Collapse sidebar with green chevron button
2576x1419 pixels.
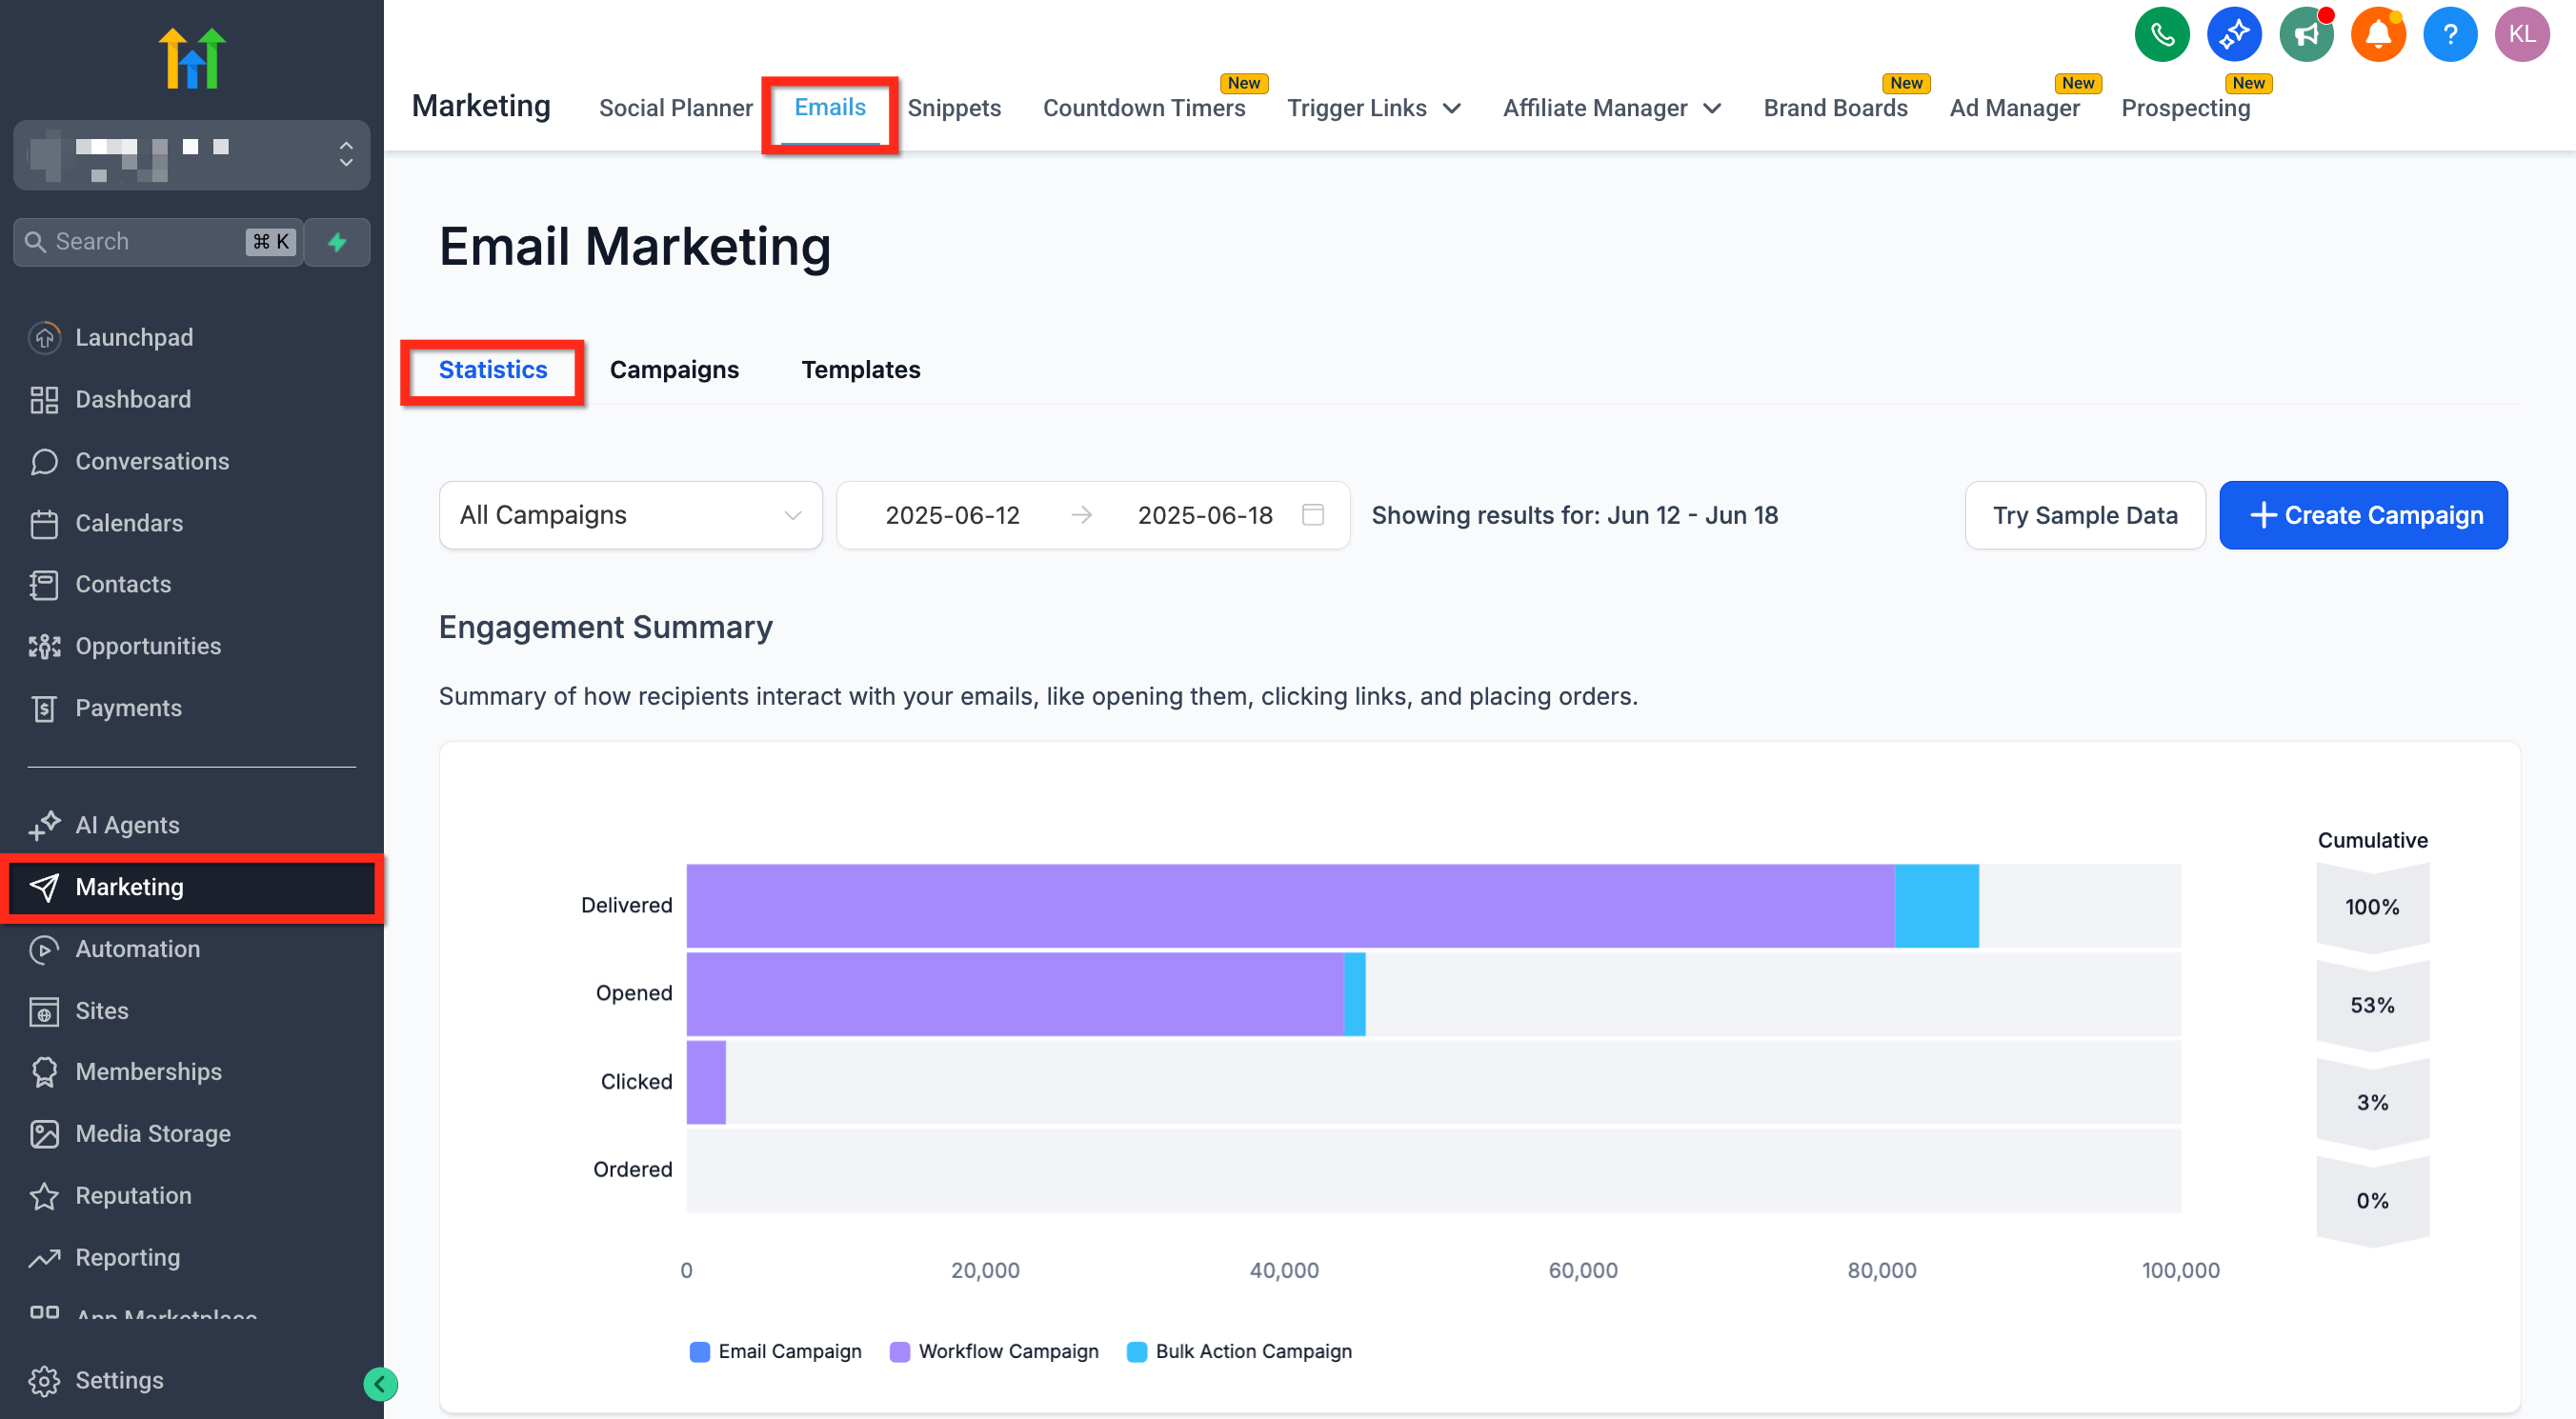[380, 1383]
